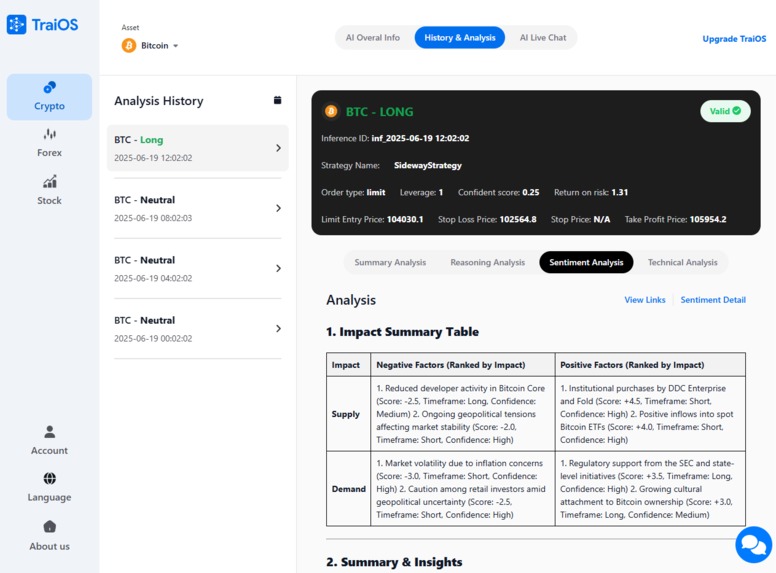Select the 2025-06-19 00:02:02 history entry
The image size is (776, 573).
(197, 329)
